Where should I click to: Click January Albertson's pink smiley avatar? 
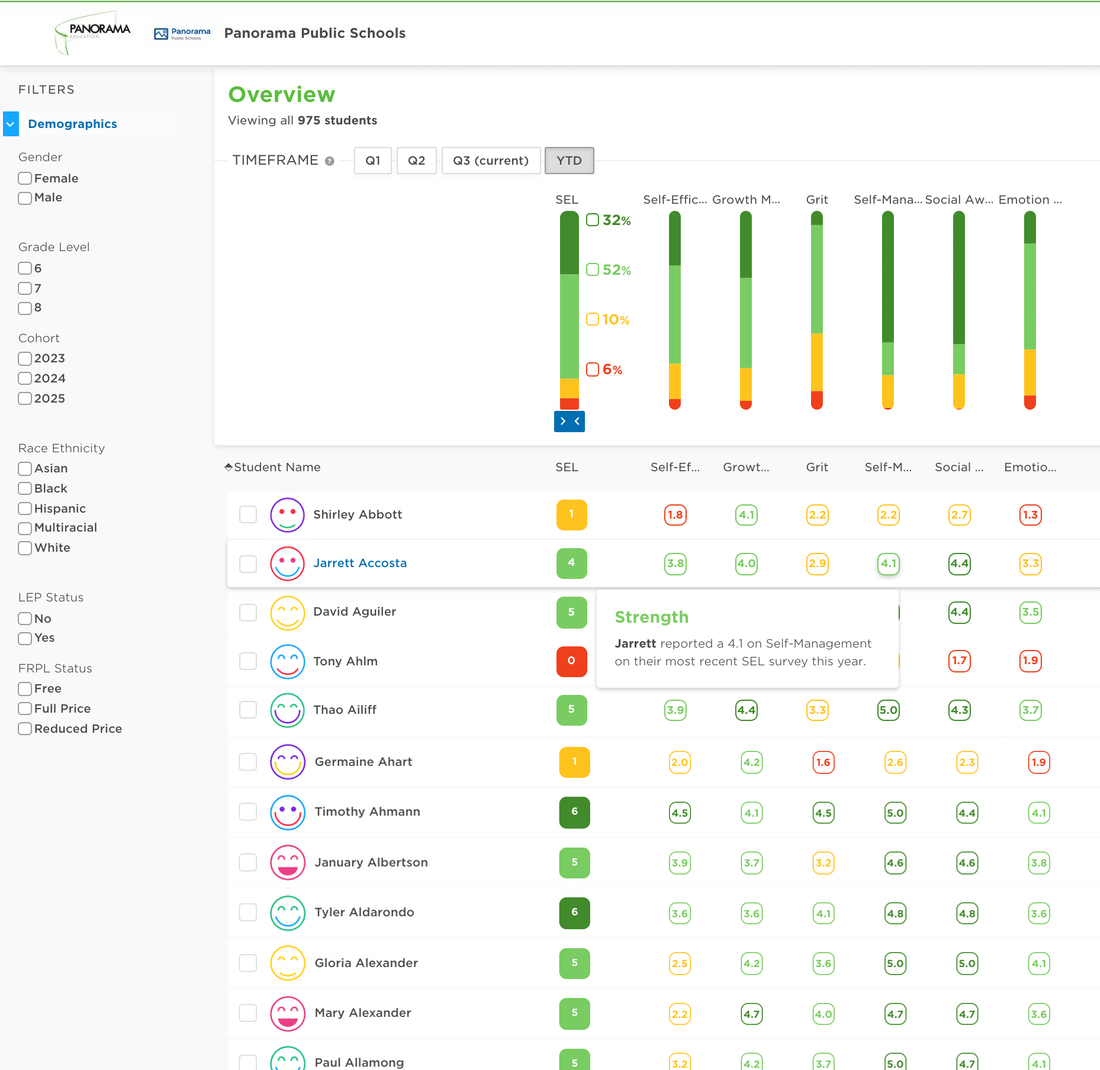(288, 862)
